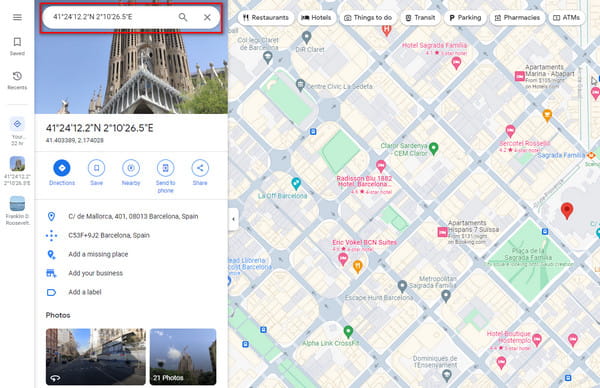This screenshot has width=600, height=388.
Task: Click the Directions button
Action: click(x=62, y=173)
